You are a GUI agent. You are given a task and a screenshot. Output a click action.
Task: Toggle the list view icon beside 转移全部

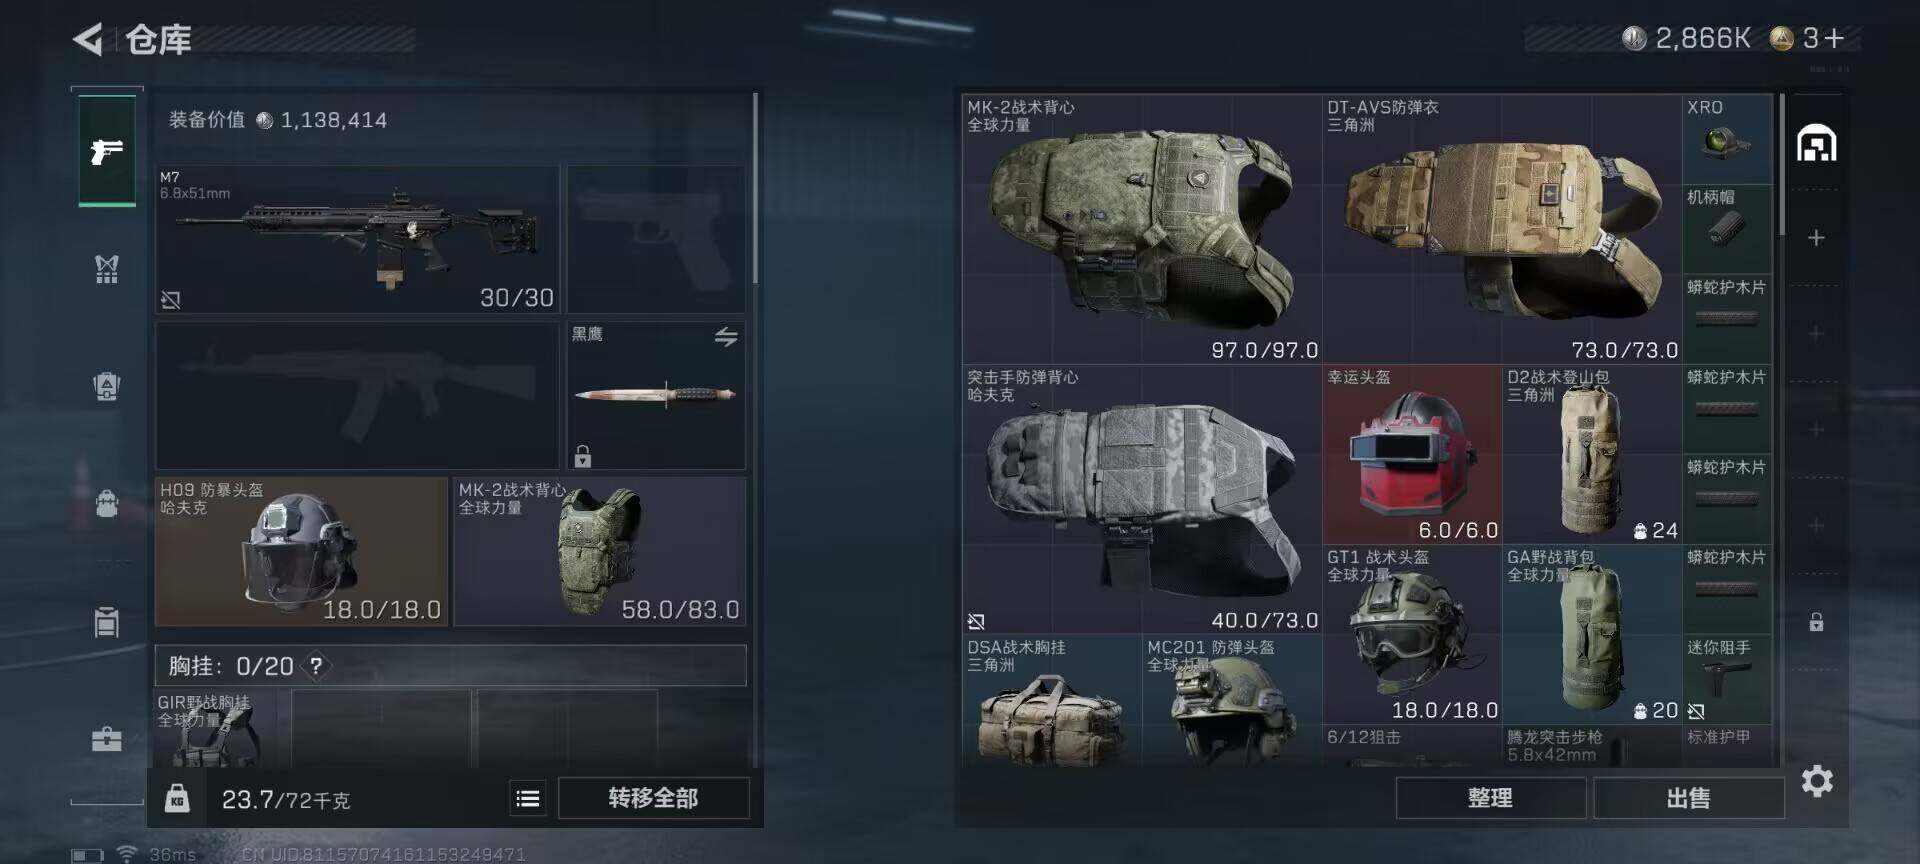coord(528,798)
